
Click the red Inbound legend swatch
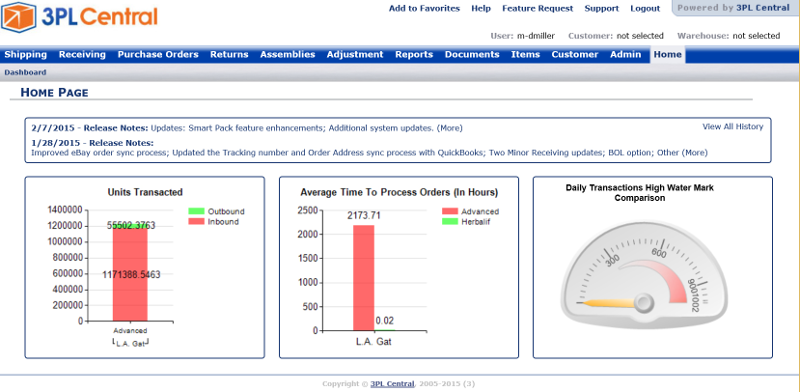(x=196, y=222)
